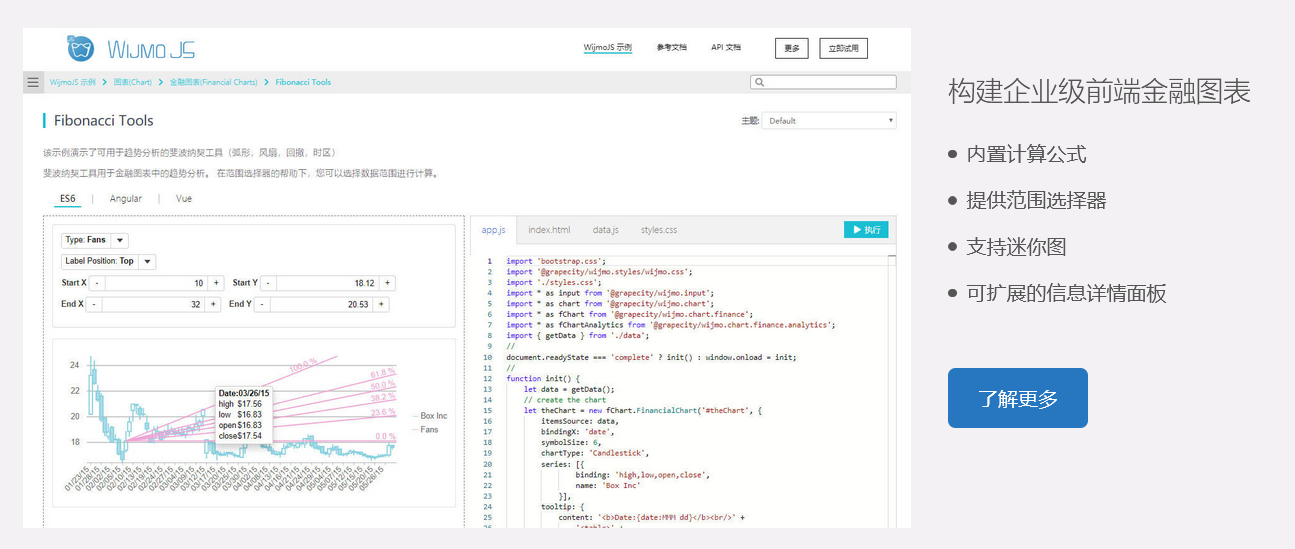Open the hamburger sidebar menu
Screen dimensions: 1295x549
33,82
